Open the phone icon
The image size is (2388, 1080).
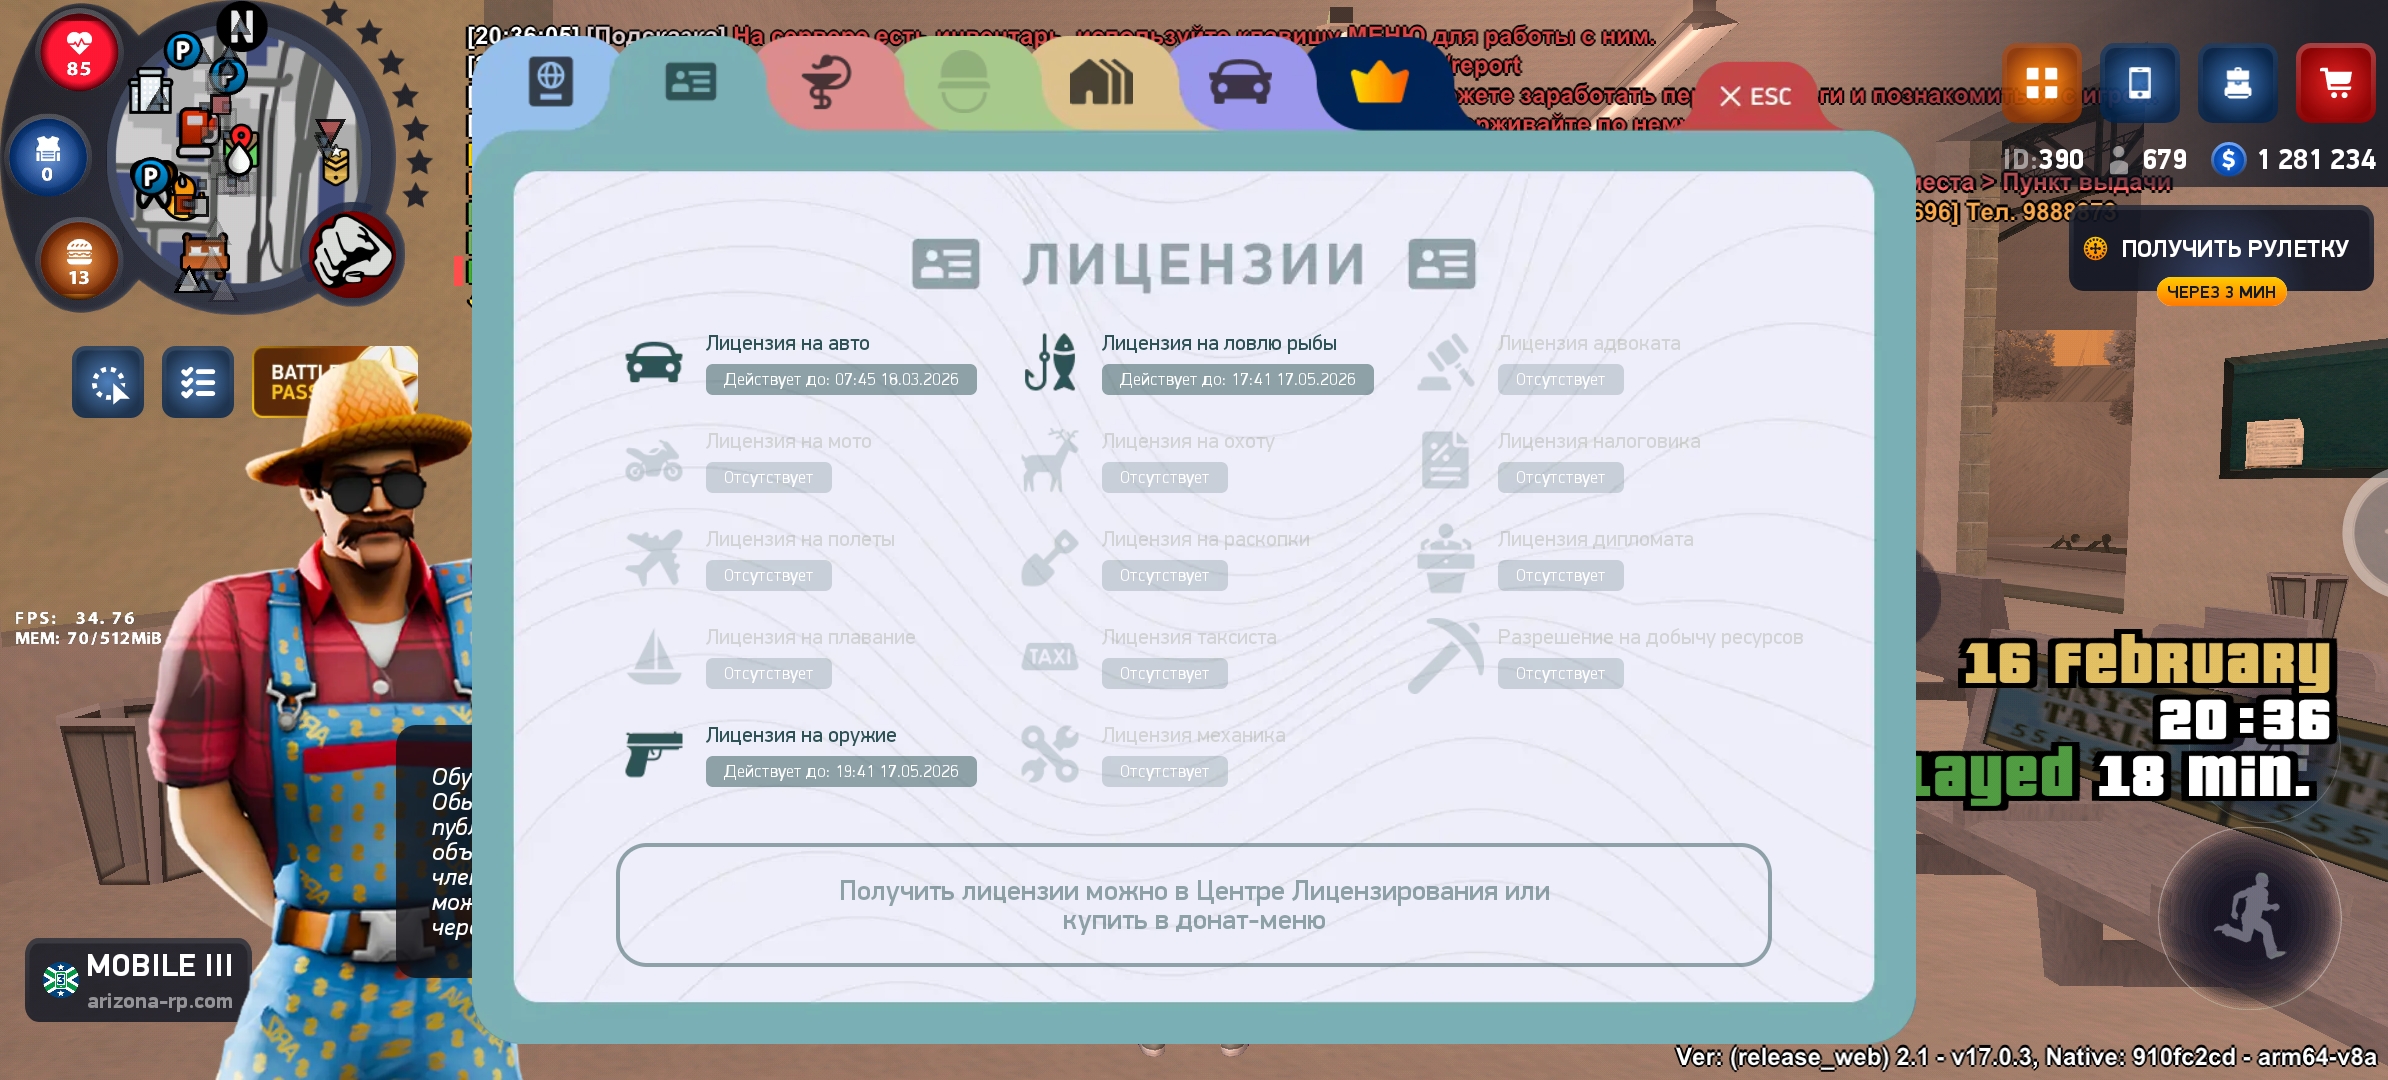pos(2139,84)
